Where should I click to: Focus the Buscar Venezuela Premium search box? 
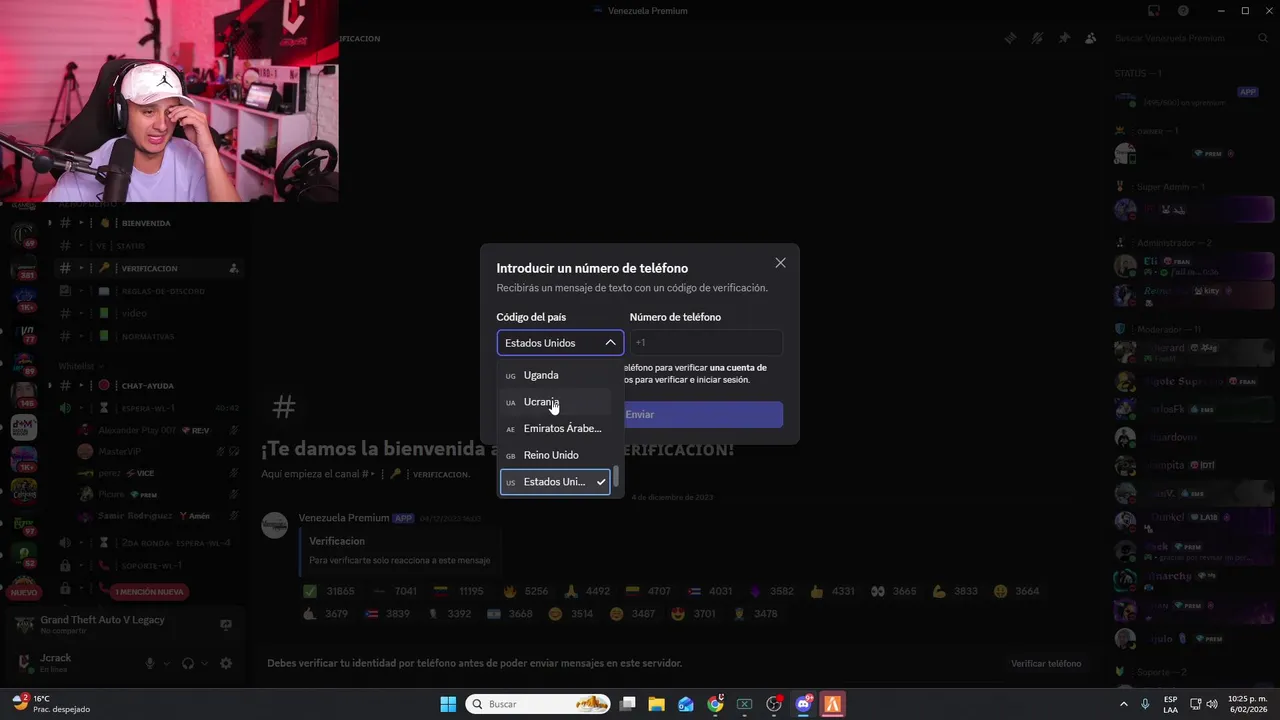point(1190,38)
